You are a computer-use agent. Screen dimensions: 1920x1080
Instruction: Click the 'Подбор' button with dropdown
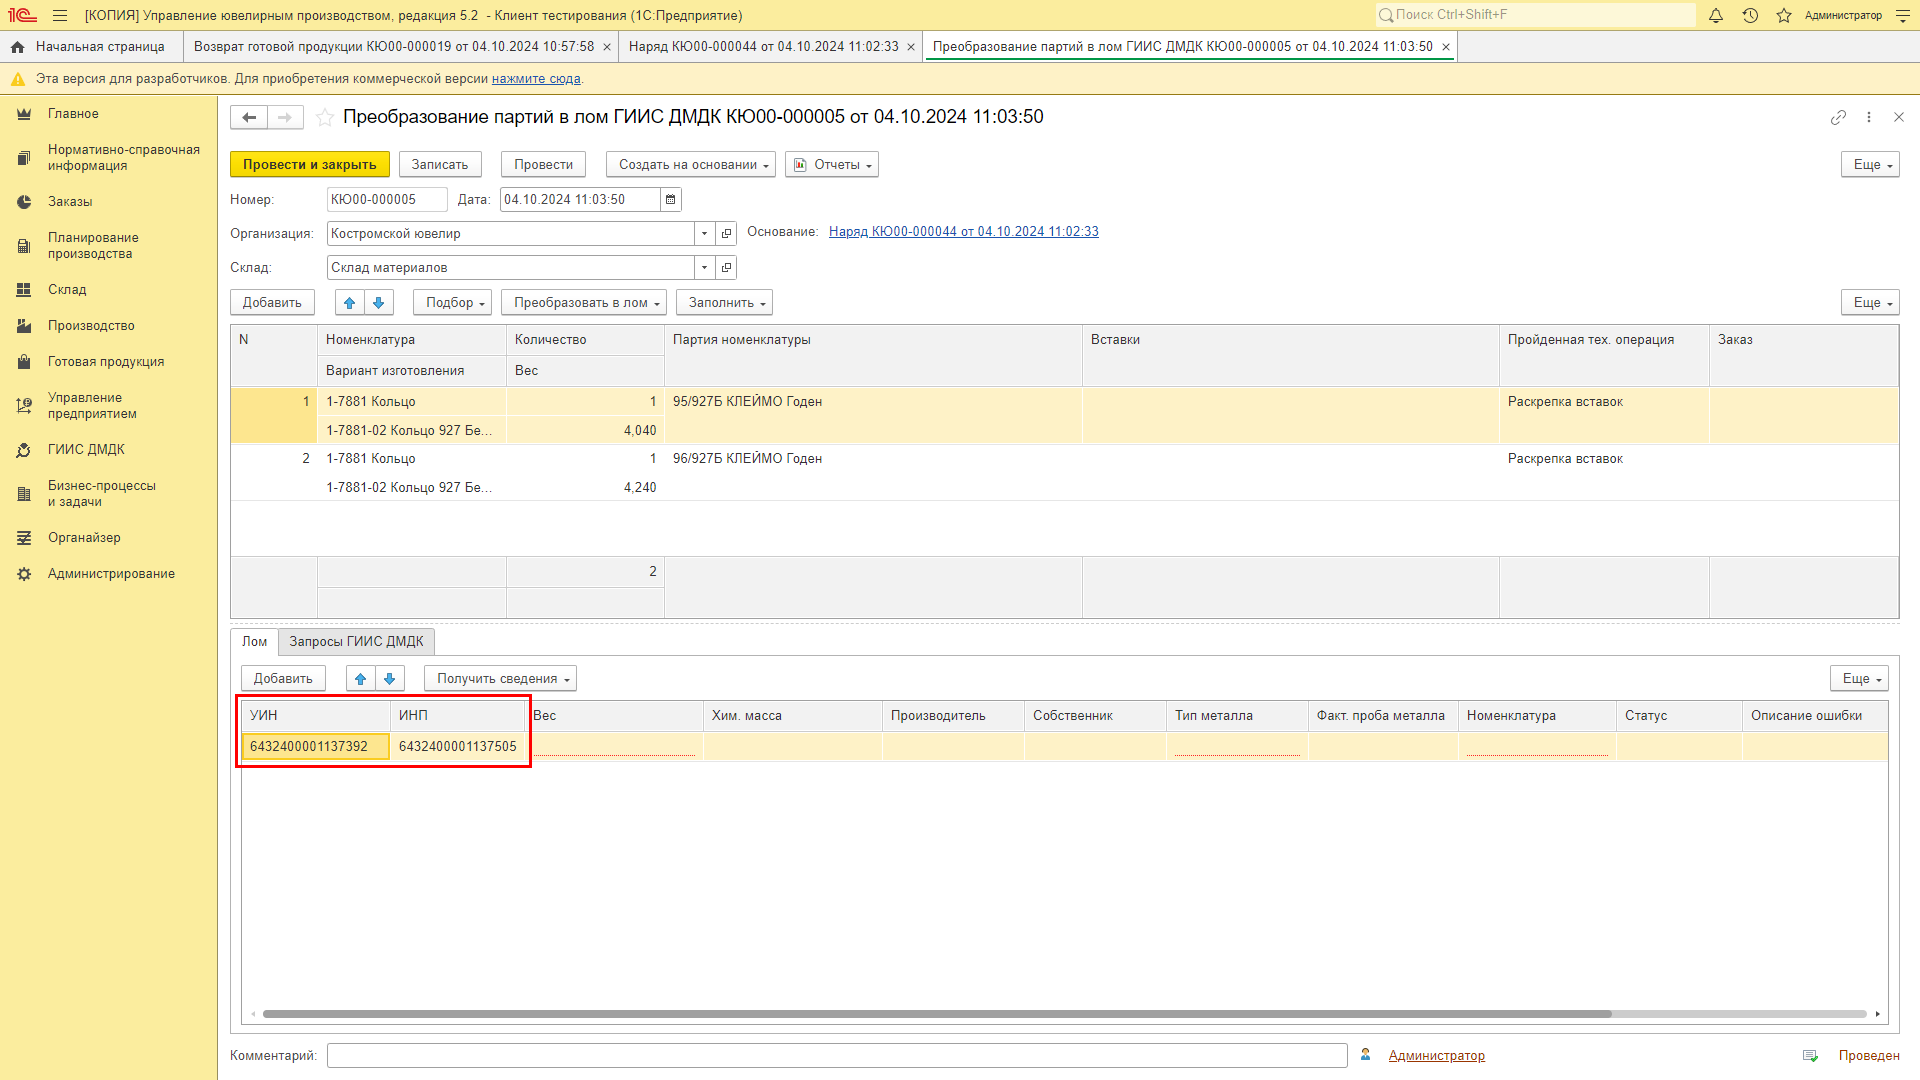(450, 302)
